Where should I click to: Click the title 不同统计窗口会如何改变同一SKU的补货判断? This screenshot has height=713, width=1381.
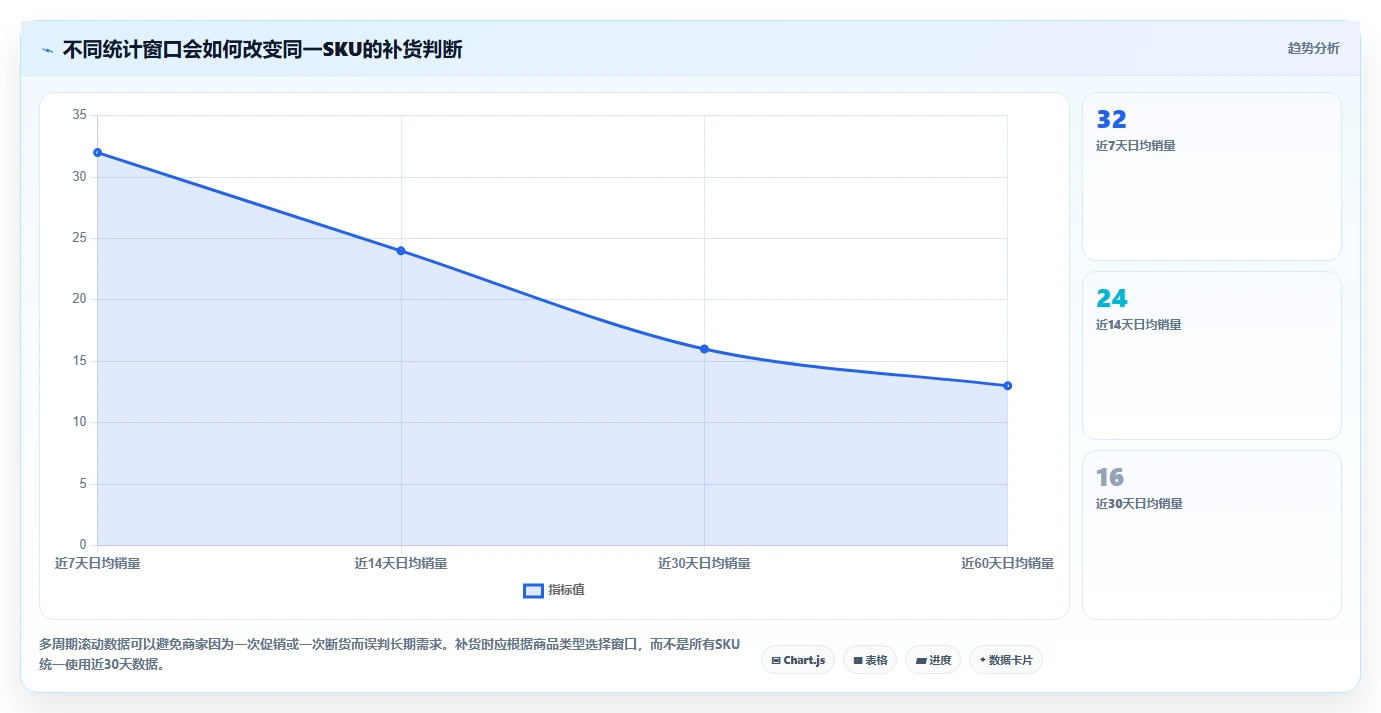(x=263, y=49)
